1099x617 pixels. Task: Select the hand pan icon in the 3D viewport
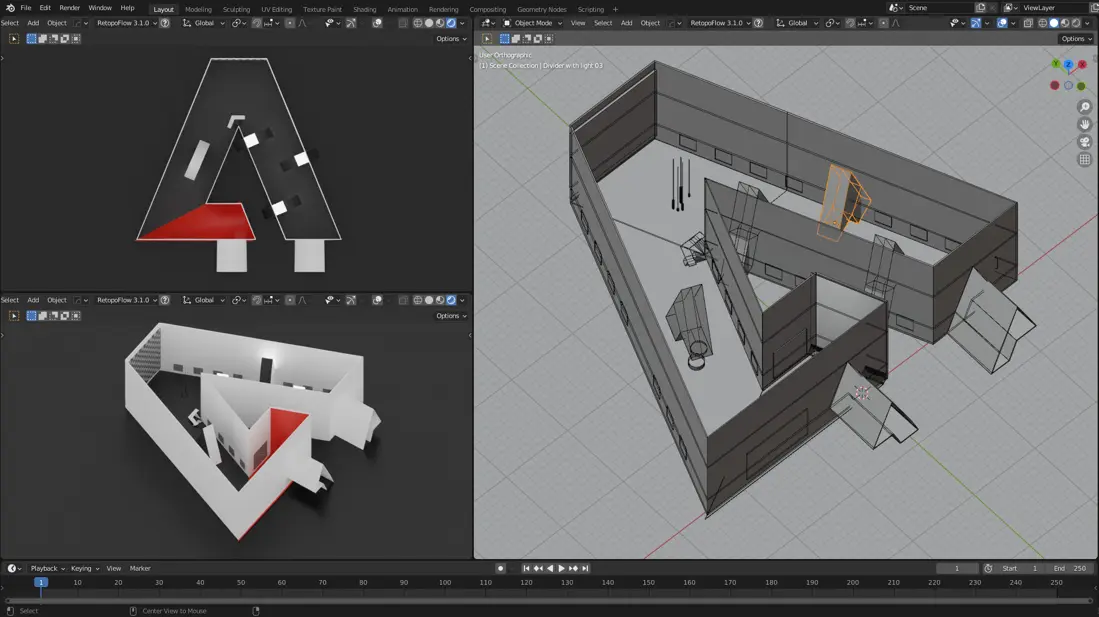(1085, 124)
